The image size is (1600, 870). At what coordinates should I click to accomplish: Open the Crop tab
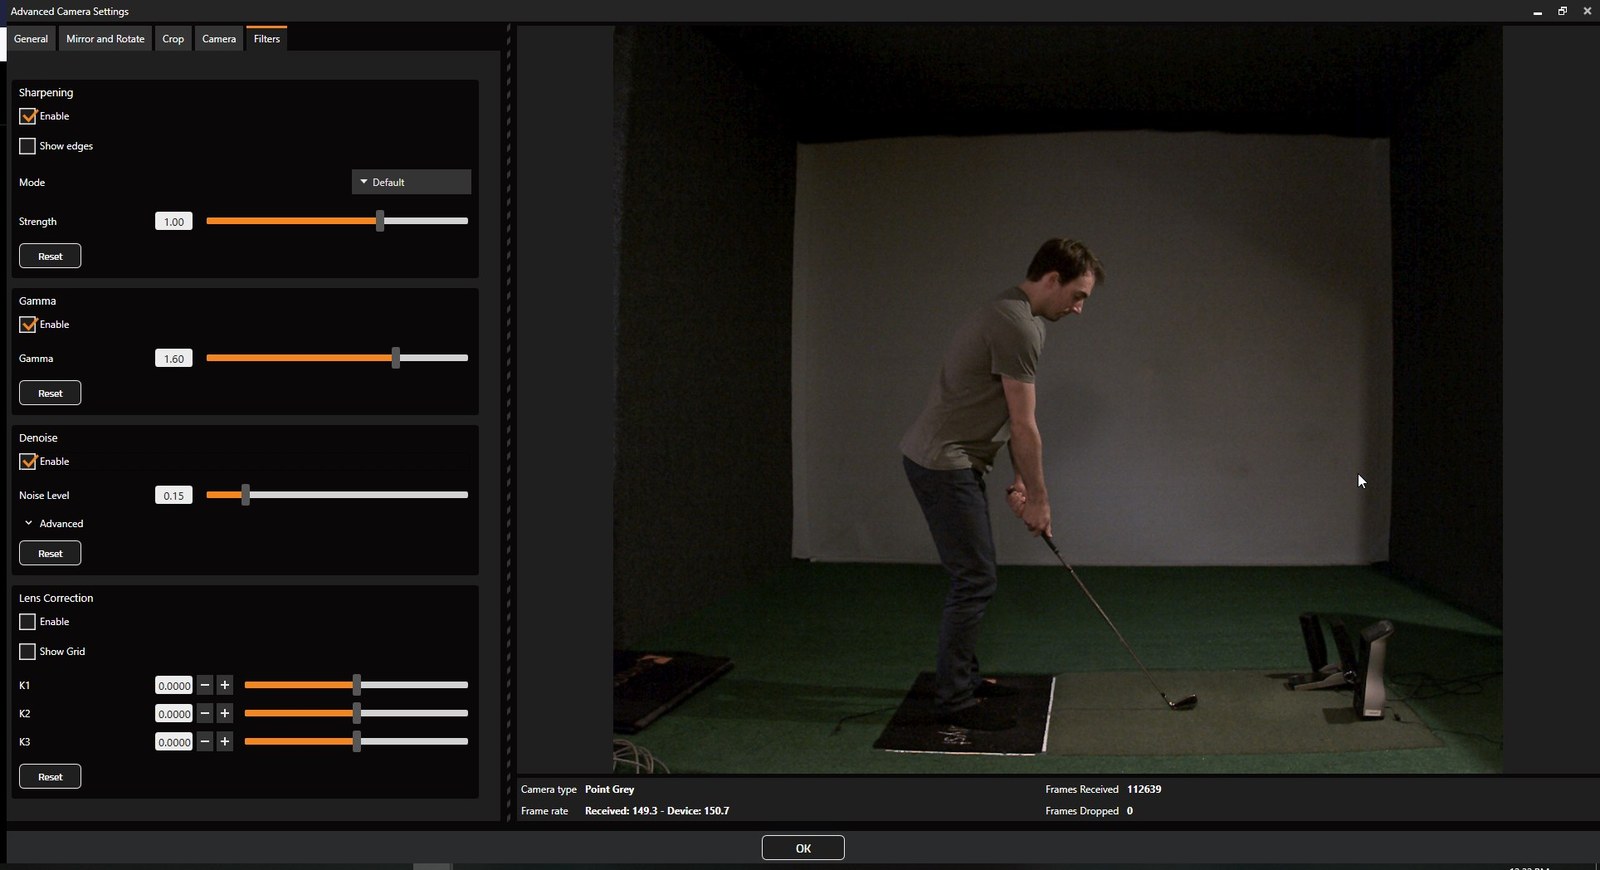point(173,39)
